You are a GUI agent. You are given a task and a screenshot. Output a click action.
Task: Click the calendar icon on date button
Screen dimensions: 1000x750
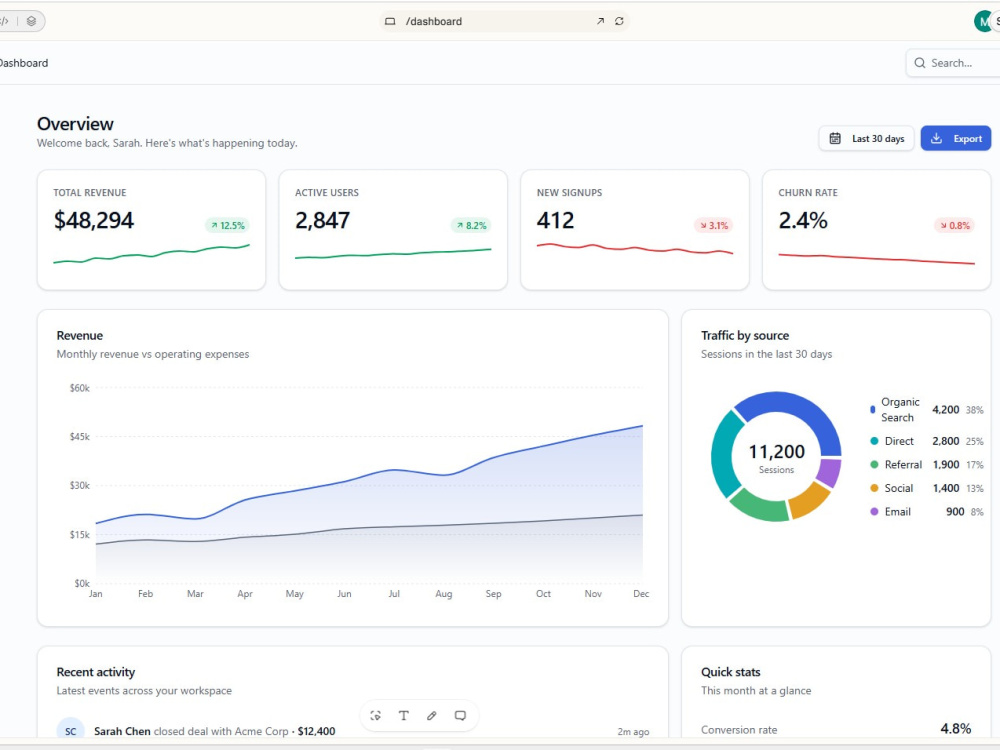835,138
